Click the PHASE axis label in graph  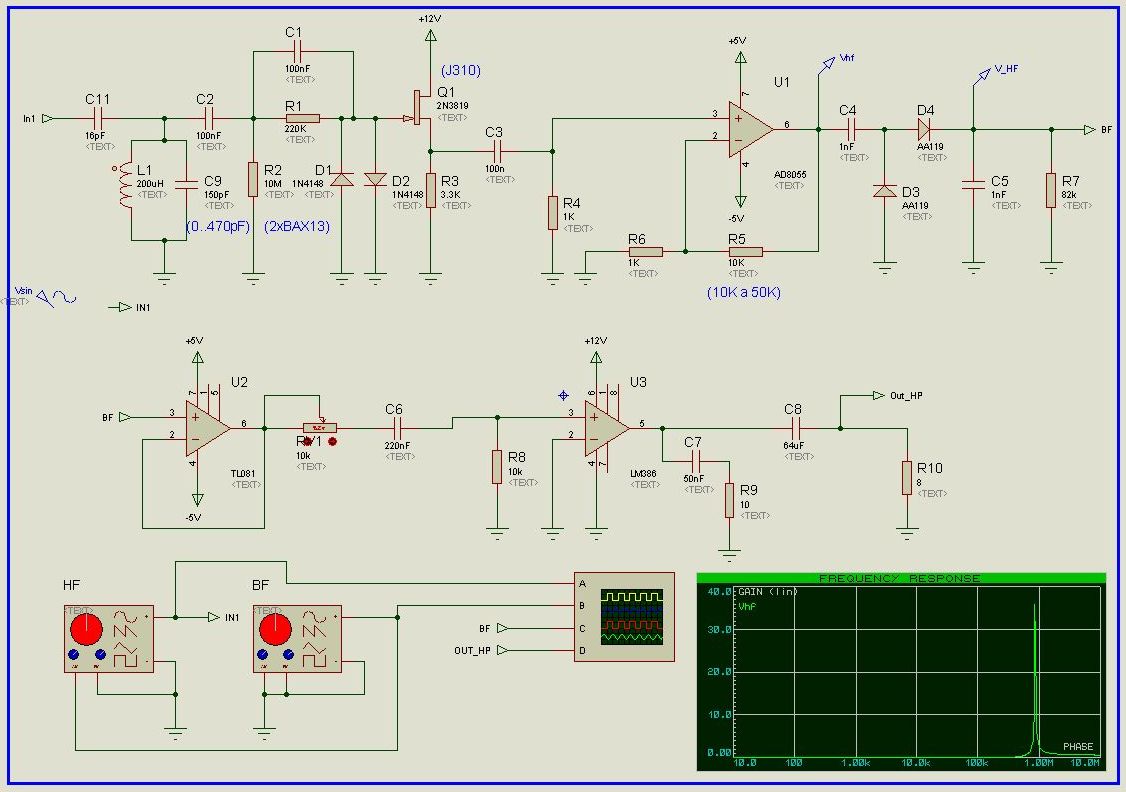pyautogui.click(x=1078, y=747)
